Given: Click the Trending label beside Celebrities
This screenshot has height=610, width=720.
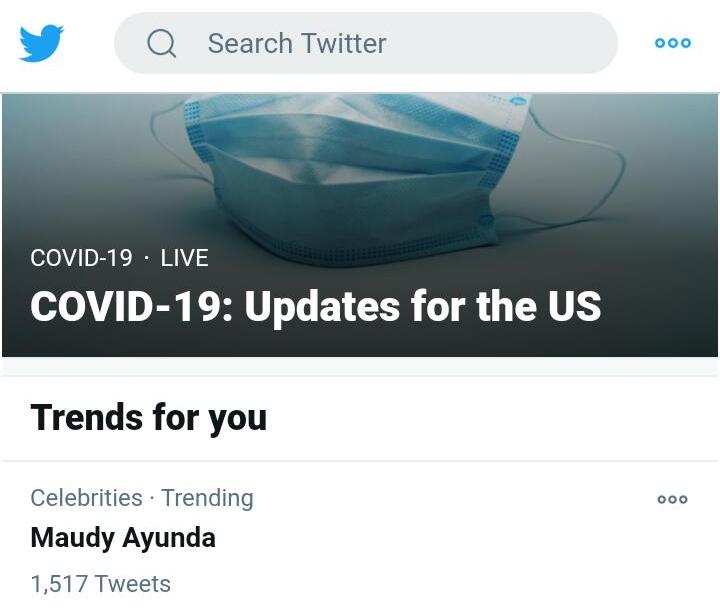Looking at the screenshot, I should [207, 498].
